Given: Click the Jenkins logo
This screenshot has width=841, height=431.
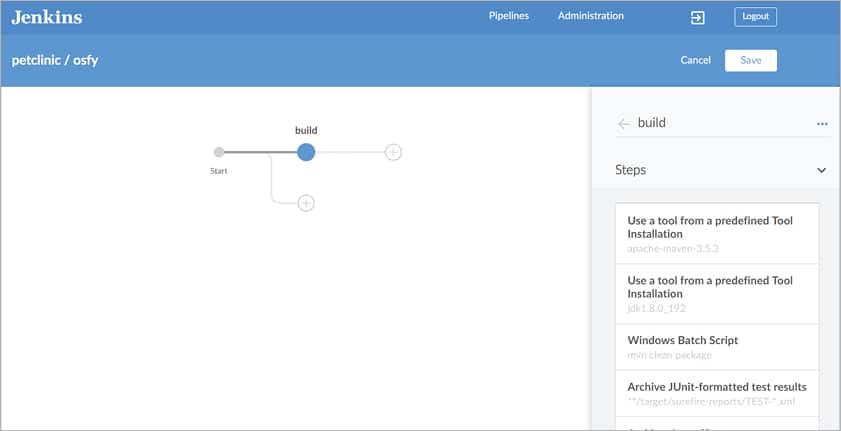Looking at the screenshot, I should tap(47, 17).
